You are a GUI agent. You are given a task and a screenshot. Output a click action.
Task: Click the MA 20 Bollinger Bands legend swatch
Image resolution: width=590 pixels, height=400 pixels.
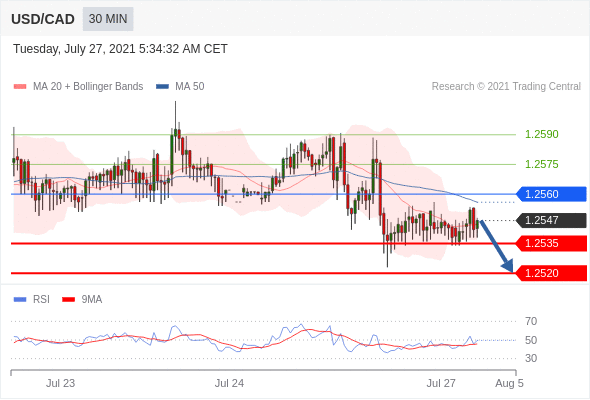pyautogui.click(x=20, y=87)
